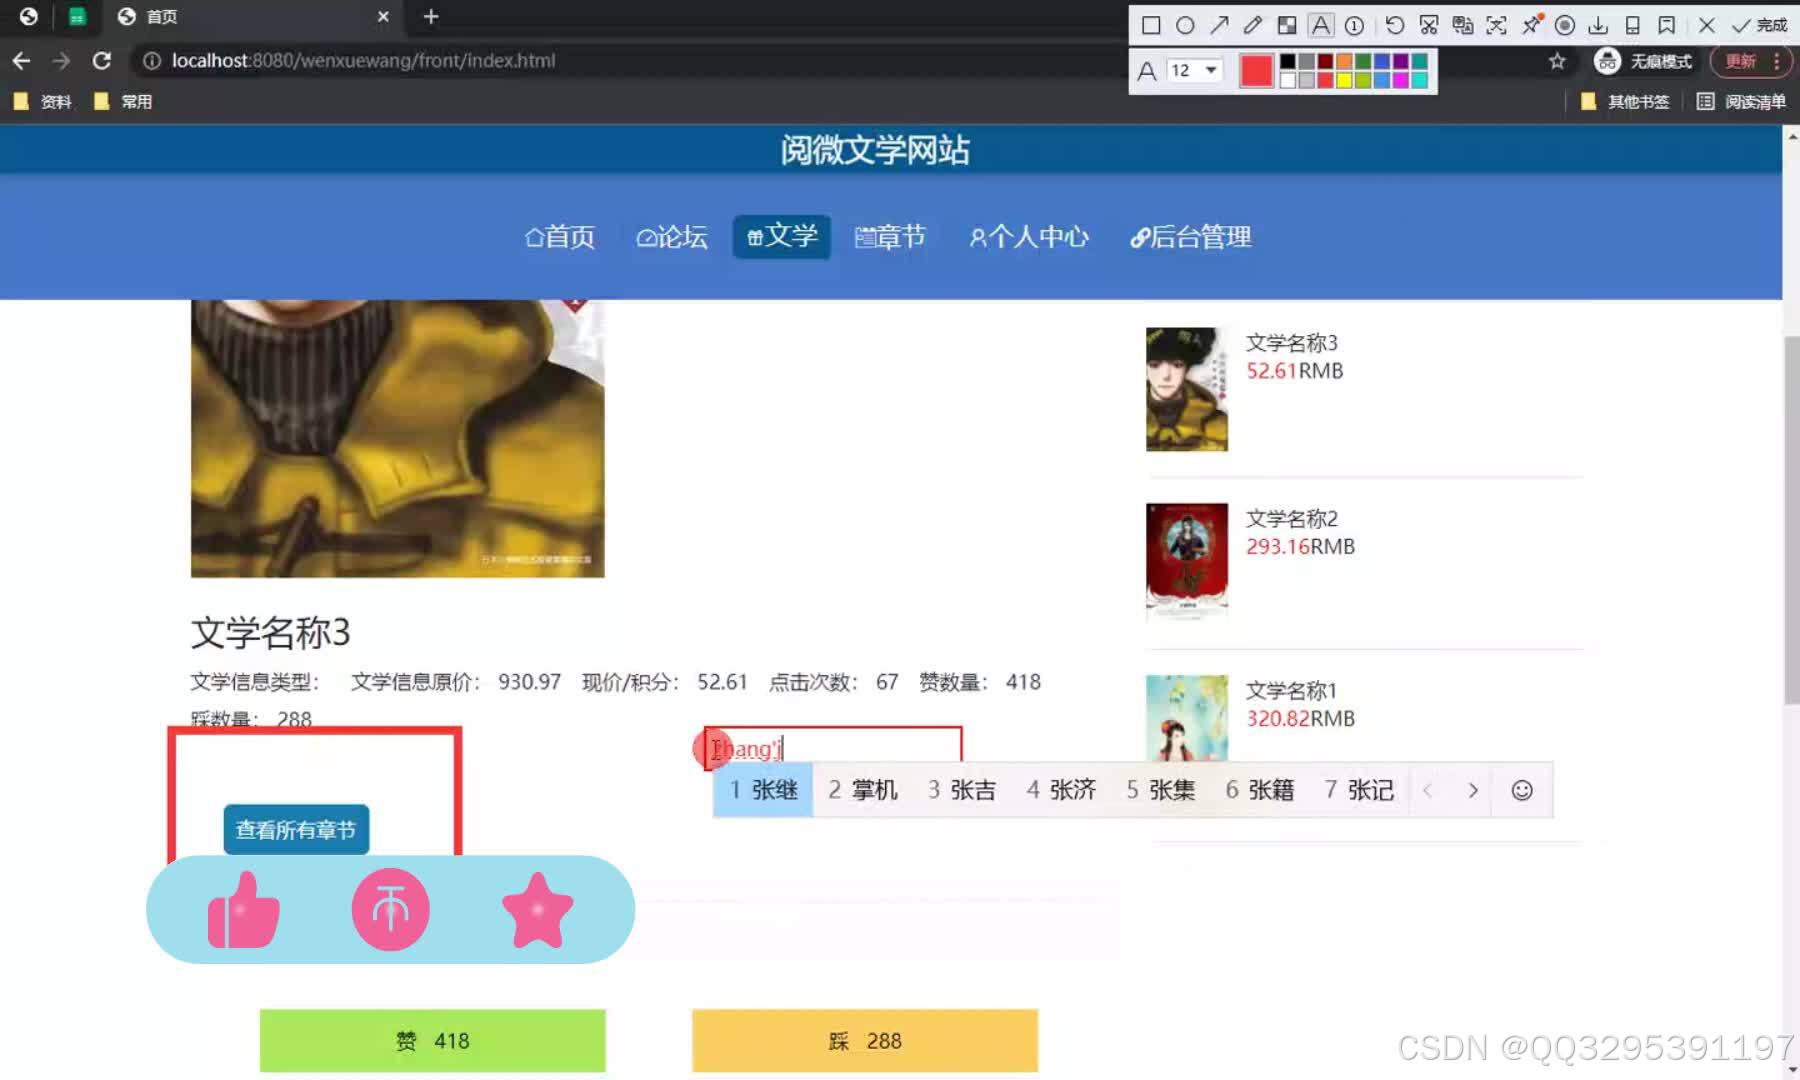The width and height of the screenshot is (1800, 1080).
Task: Finish the screenshot with 完成
Action: point(1759,25)
